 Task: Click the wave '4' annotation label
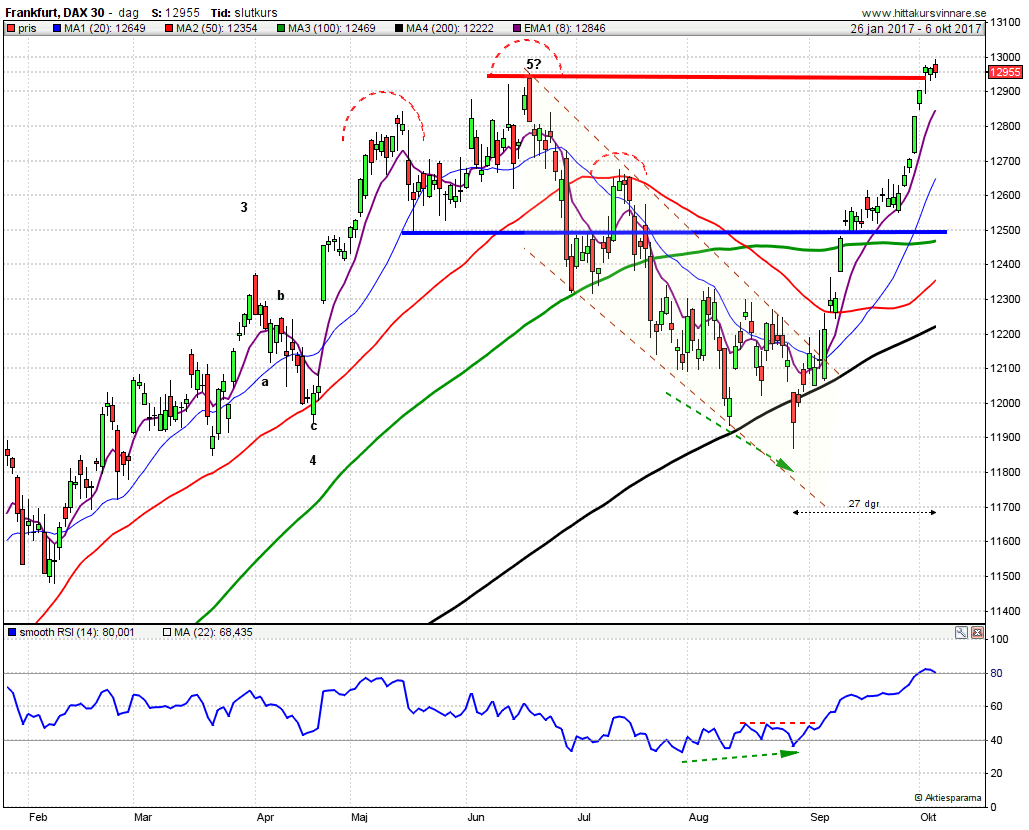pyautogui.click(x=313, y=461)
